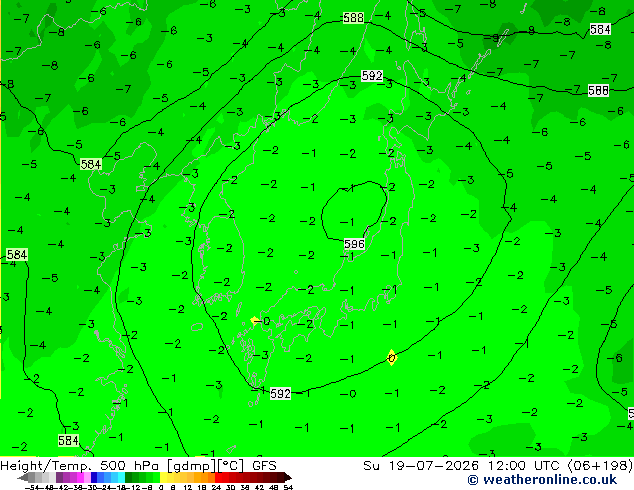Click the 584 contour label at top right
The height and width of the screenshot is (490, 634).
(x=600, y=30)
